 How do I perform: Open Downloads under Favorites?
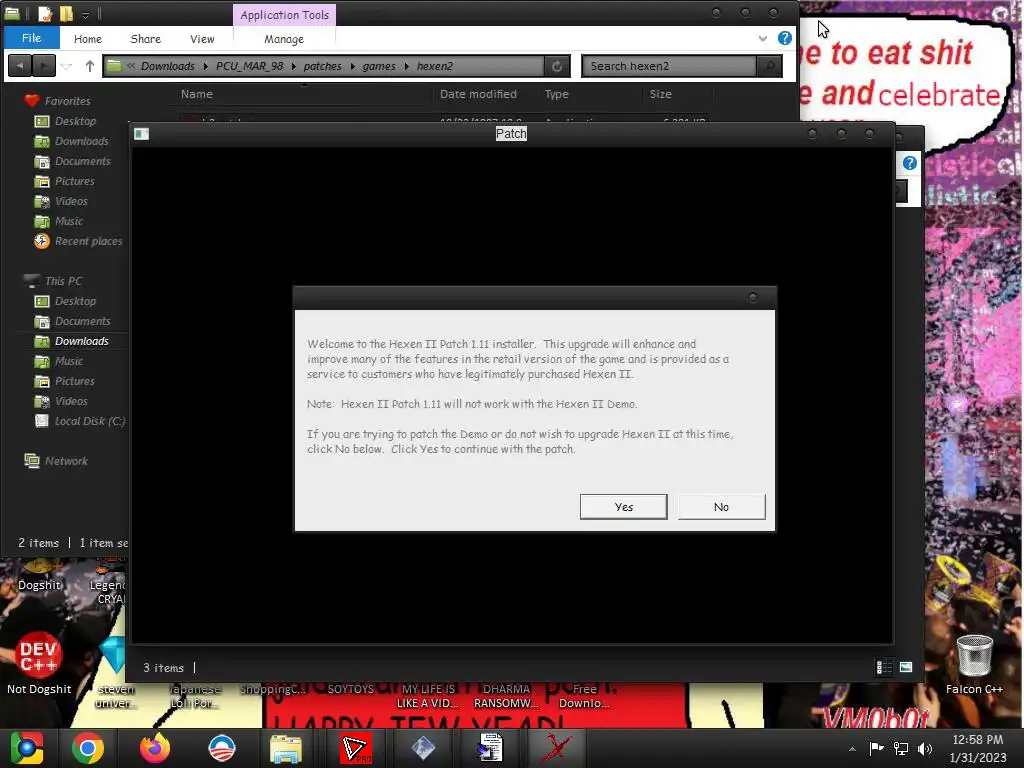click(x=82, y=141)
